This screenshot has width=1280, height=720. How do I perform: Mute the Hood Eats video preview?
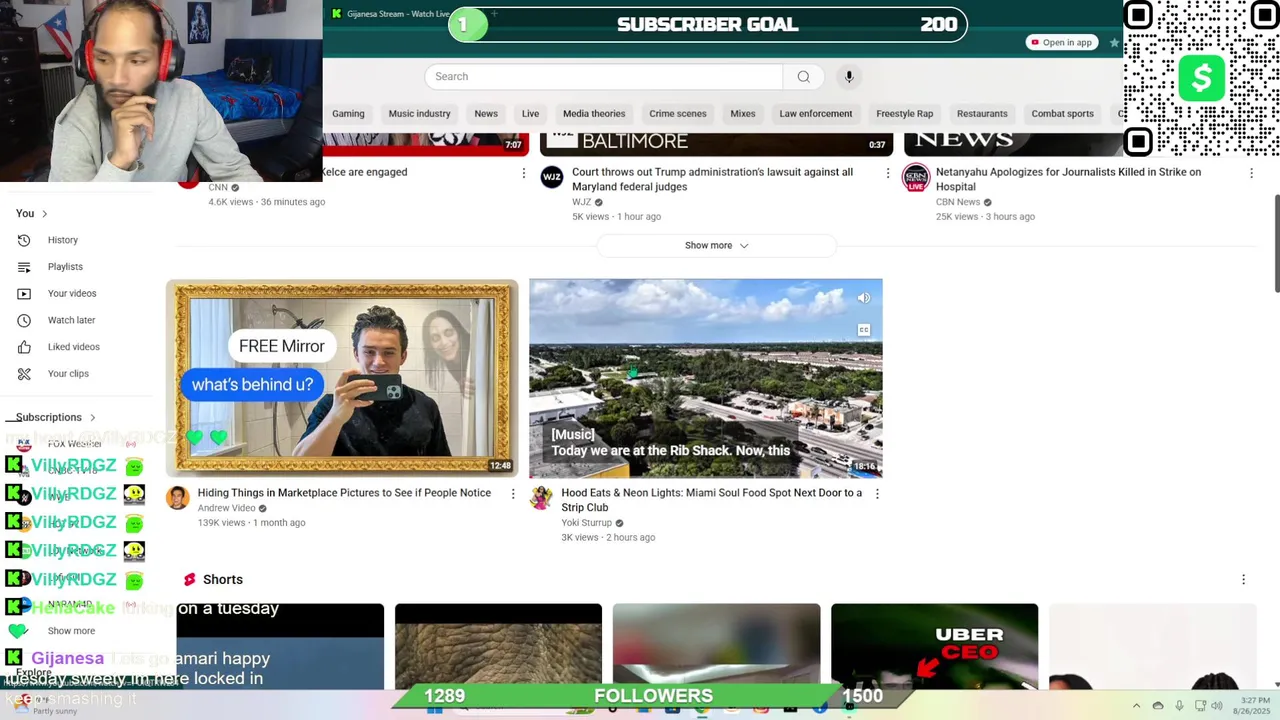coord(864,298)
